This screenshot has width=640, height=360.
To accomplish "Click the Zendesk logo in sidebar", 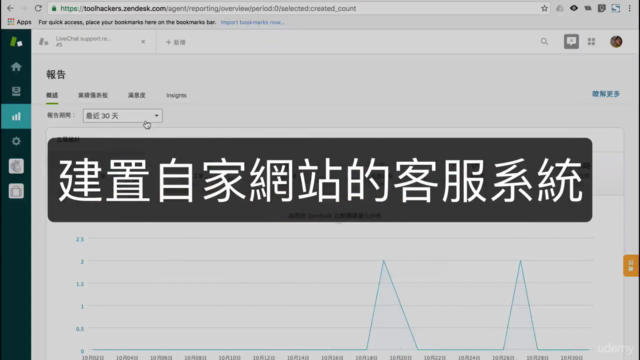I will pyautogui.click(x=16, y=42).
